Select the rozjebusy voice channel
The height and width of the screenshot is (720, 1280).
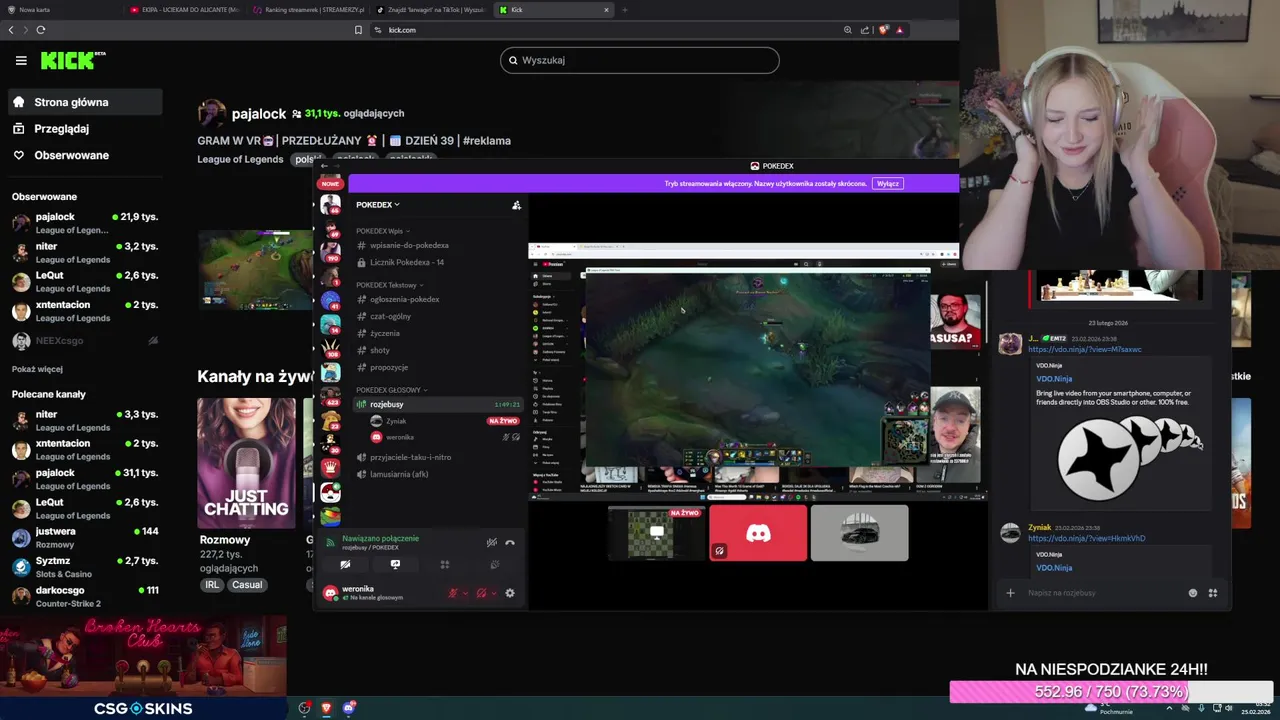point(436,404)
